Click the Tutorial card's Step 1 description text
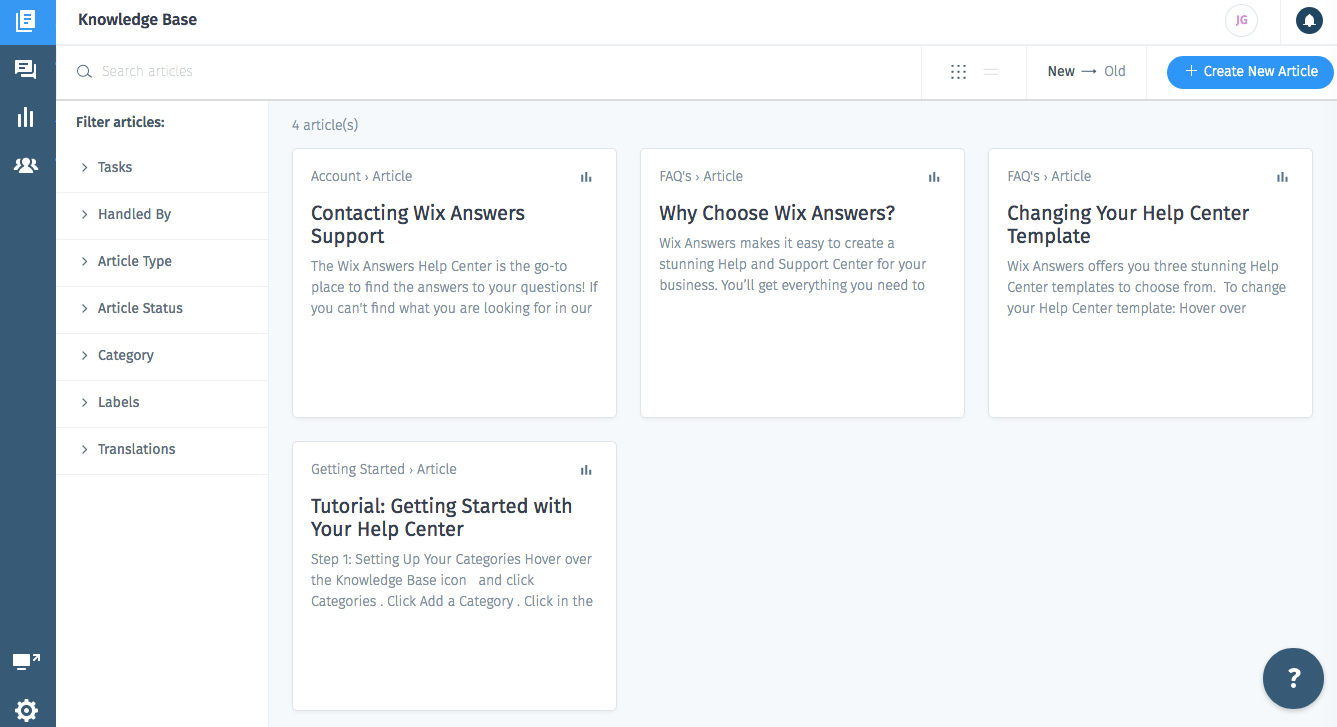1337x727 pixels. pyautogui.click(x=452, y=580)
